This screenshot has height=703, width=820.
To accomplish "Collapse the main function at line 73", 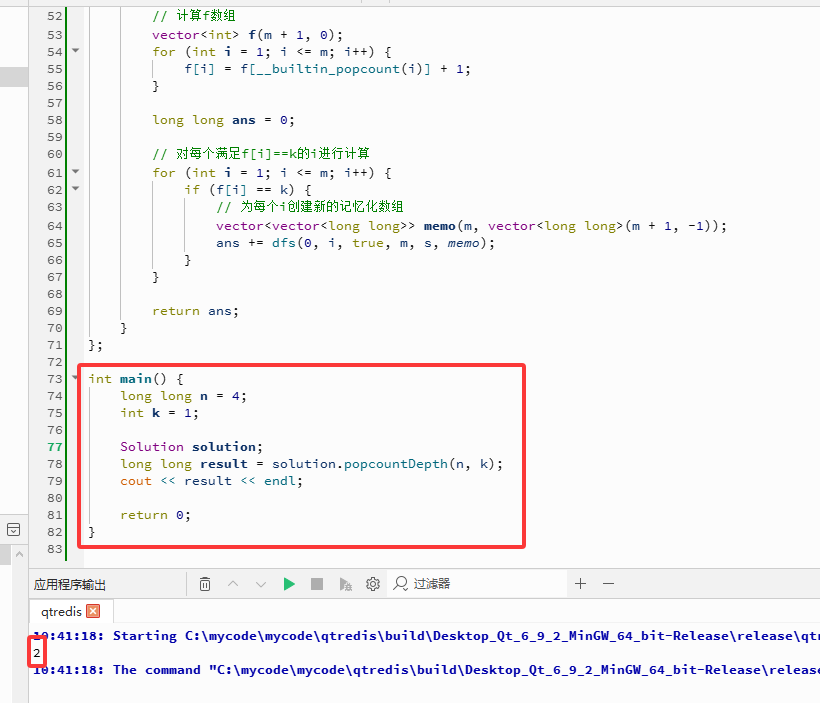I will coord(75,378).
